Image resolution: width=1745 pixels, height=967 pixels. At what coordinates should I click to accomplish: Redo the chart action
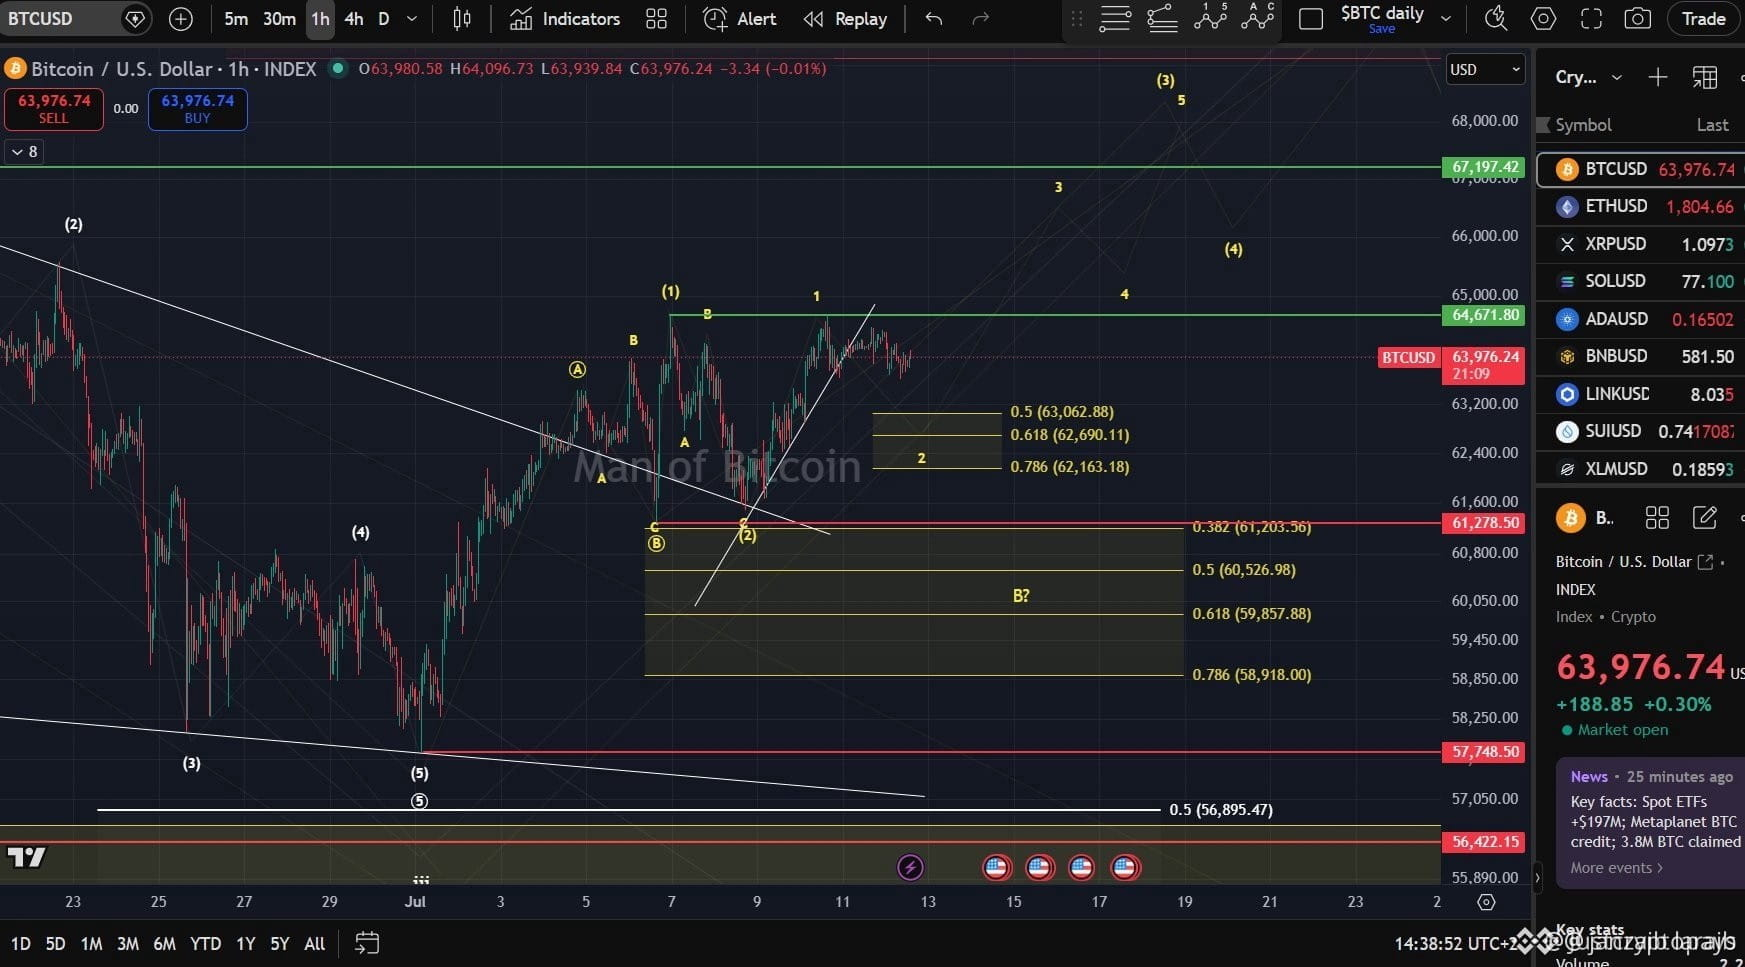(981, 19)
